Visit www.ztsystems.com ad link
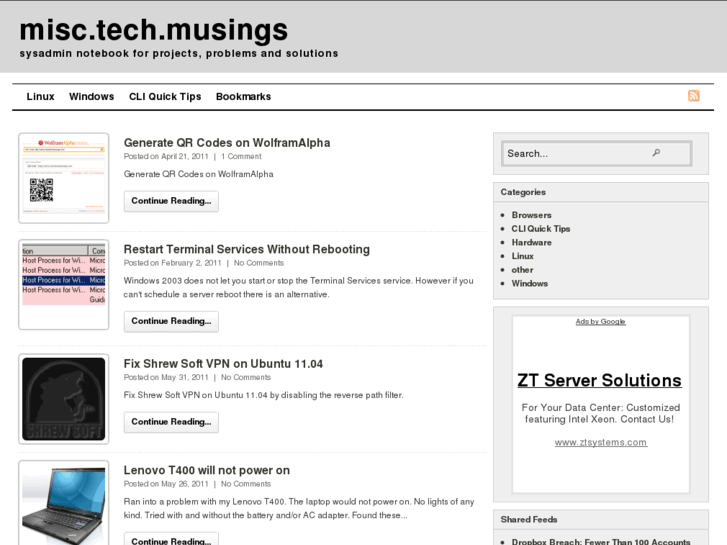 [601, 442]
